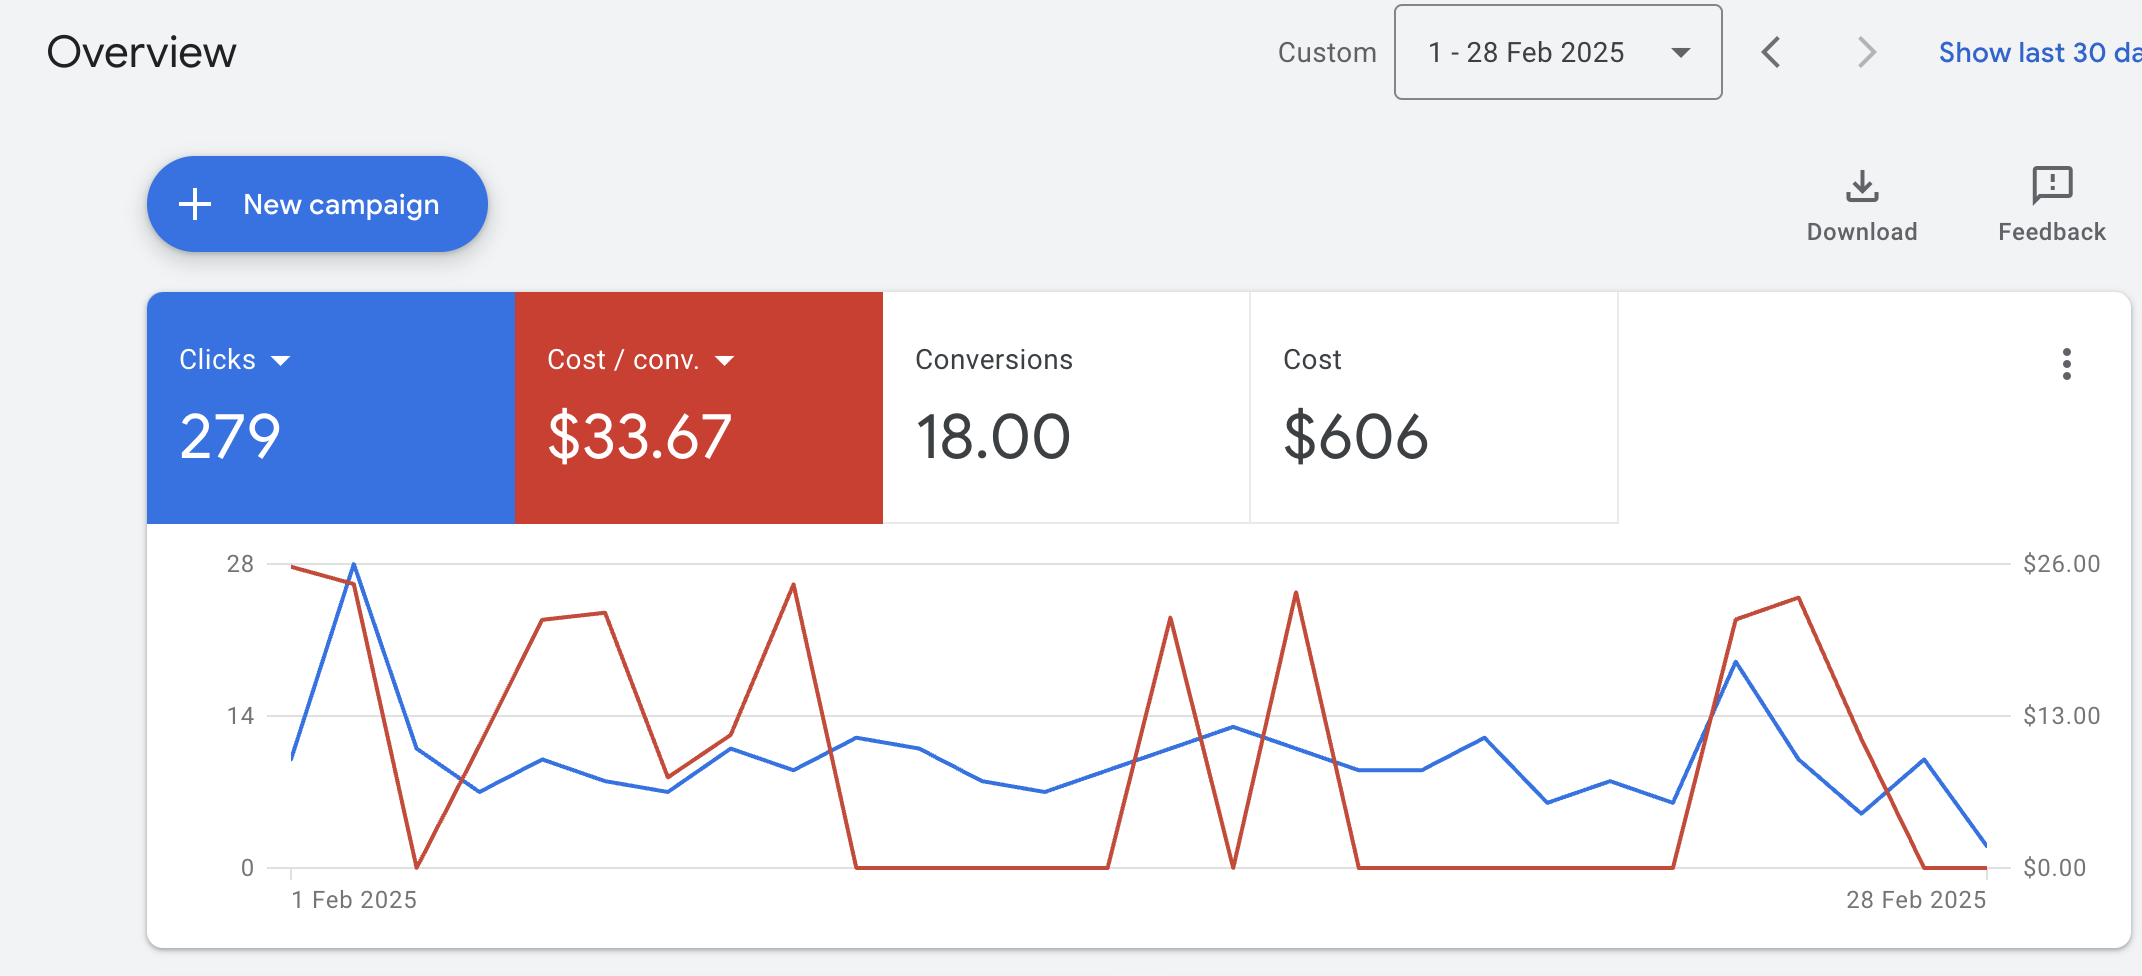Click the Custom date label
The width and height of the screenshot is (2142, 976).
[1327, 52]
